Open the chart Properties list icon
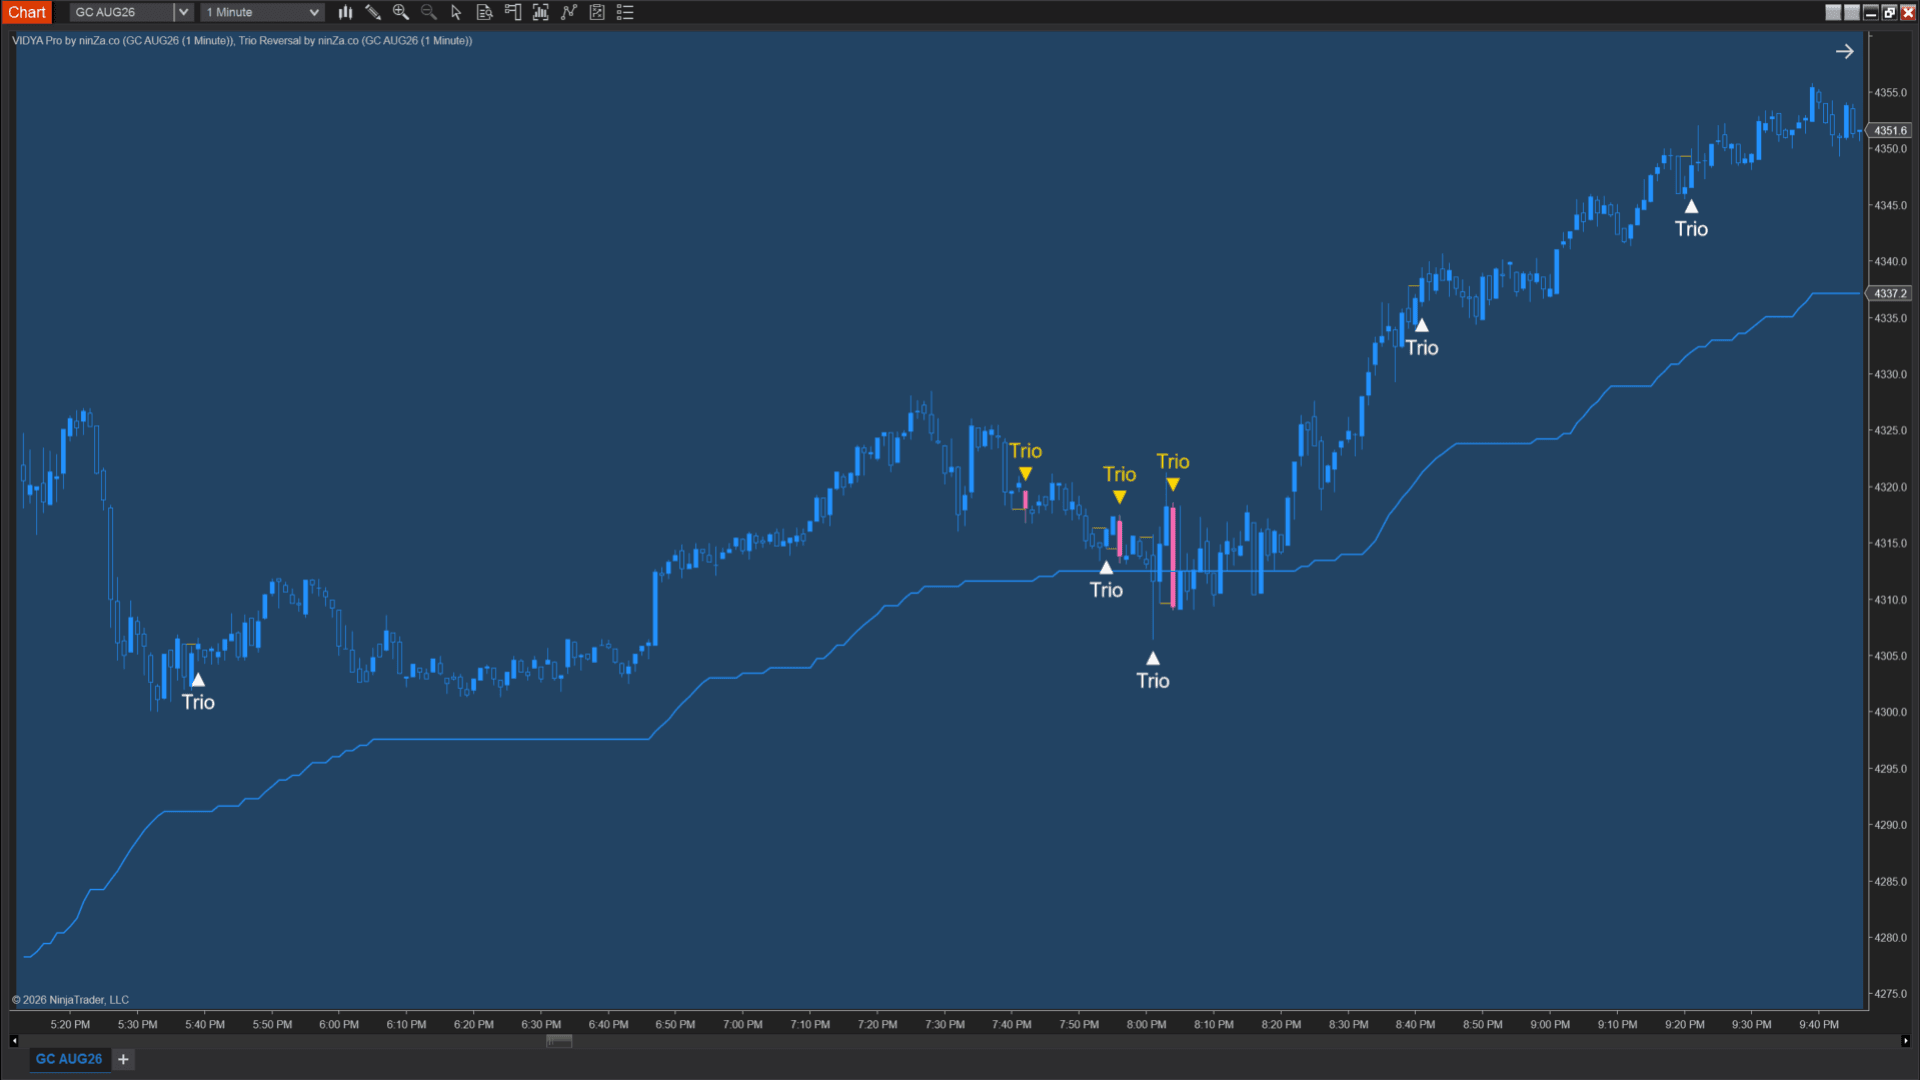This screenshot has width=1920, height=1080. pos(625,12)
